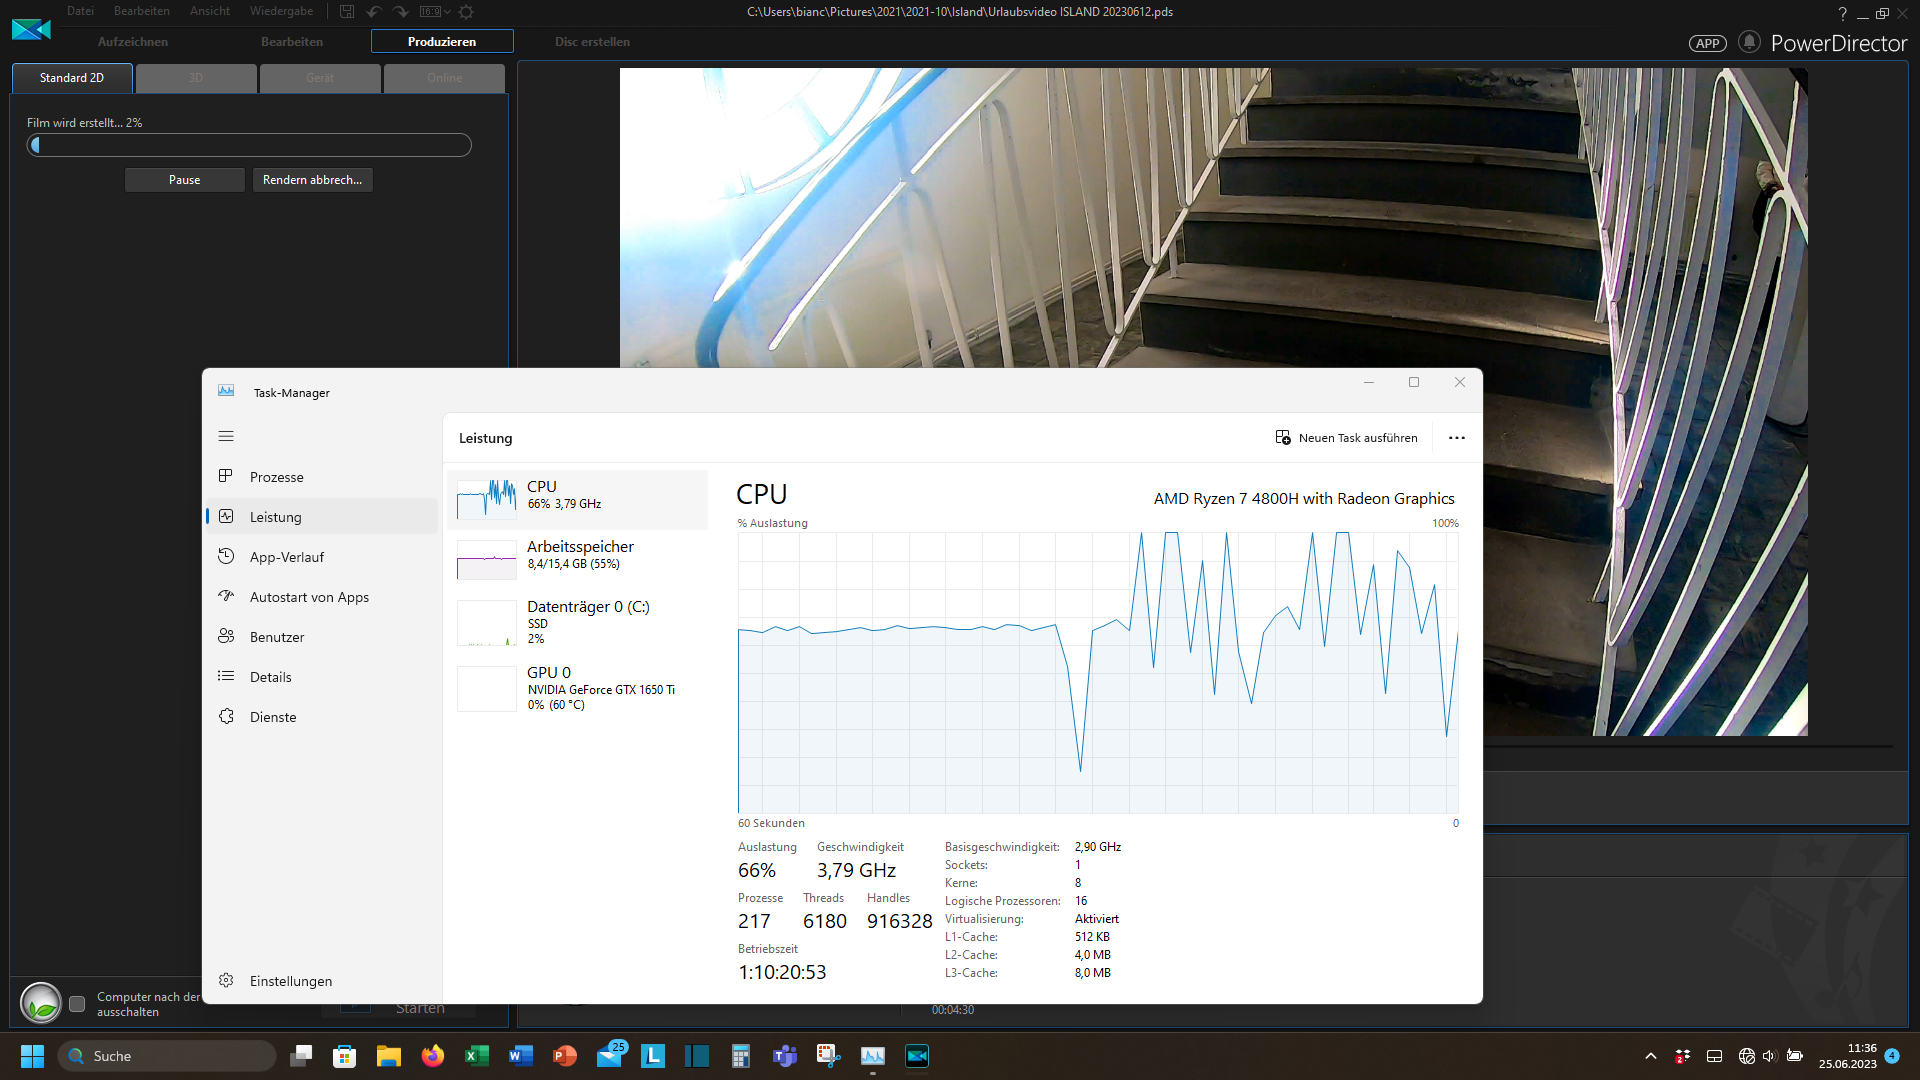Open App-Verlauf in Task-Manager sidebar
This screenshot has width=1920, height=1080.
pyautogui.click(x=287, y=557)
